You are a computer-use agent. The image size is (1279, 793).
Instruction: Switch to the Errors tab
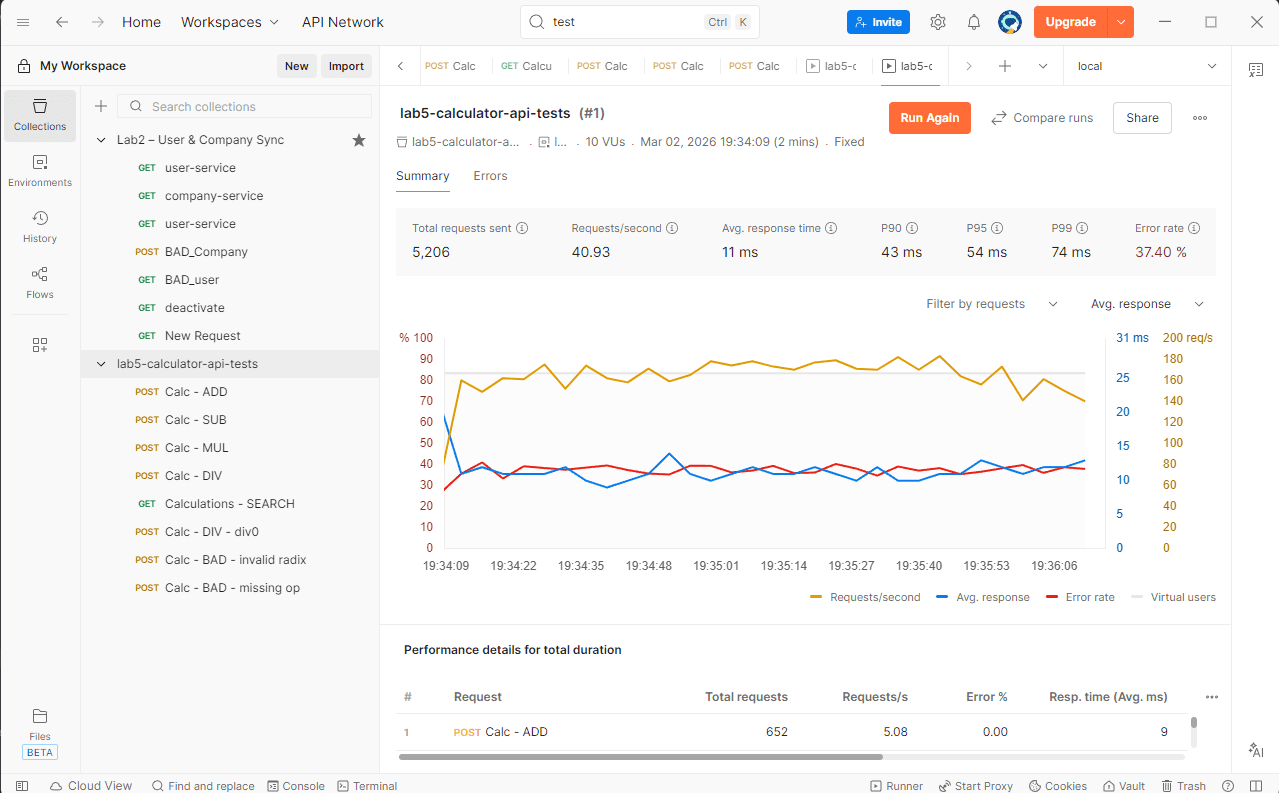pyautogui.click(x=489, y=176)
